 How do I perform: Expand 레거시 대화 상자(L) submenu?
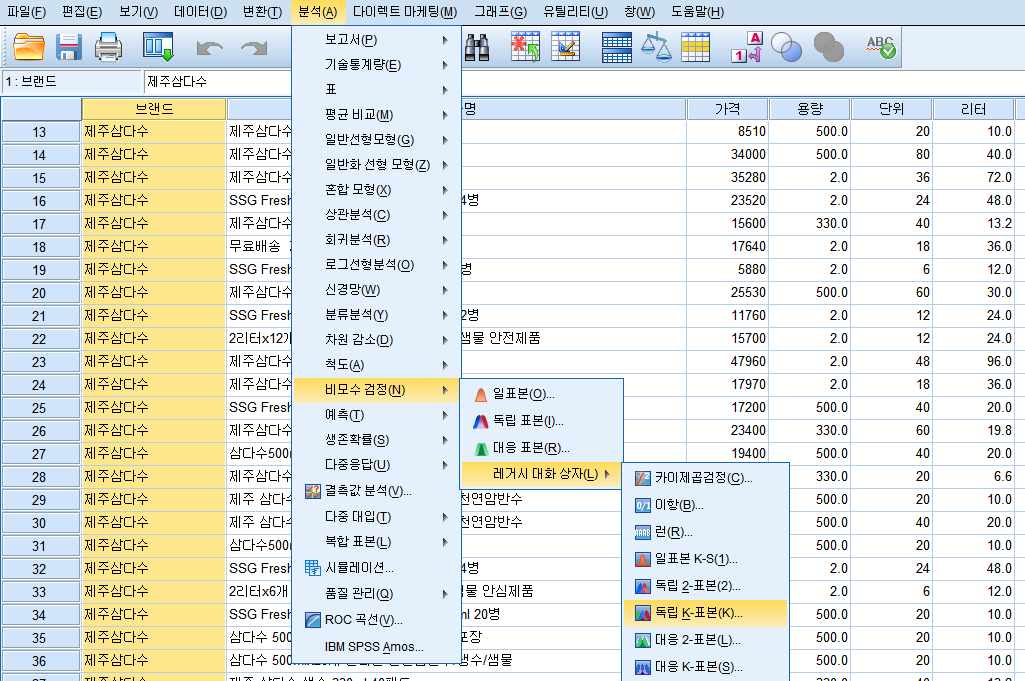click(x=541, y=474)
